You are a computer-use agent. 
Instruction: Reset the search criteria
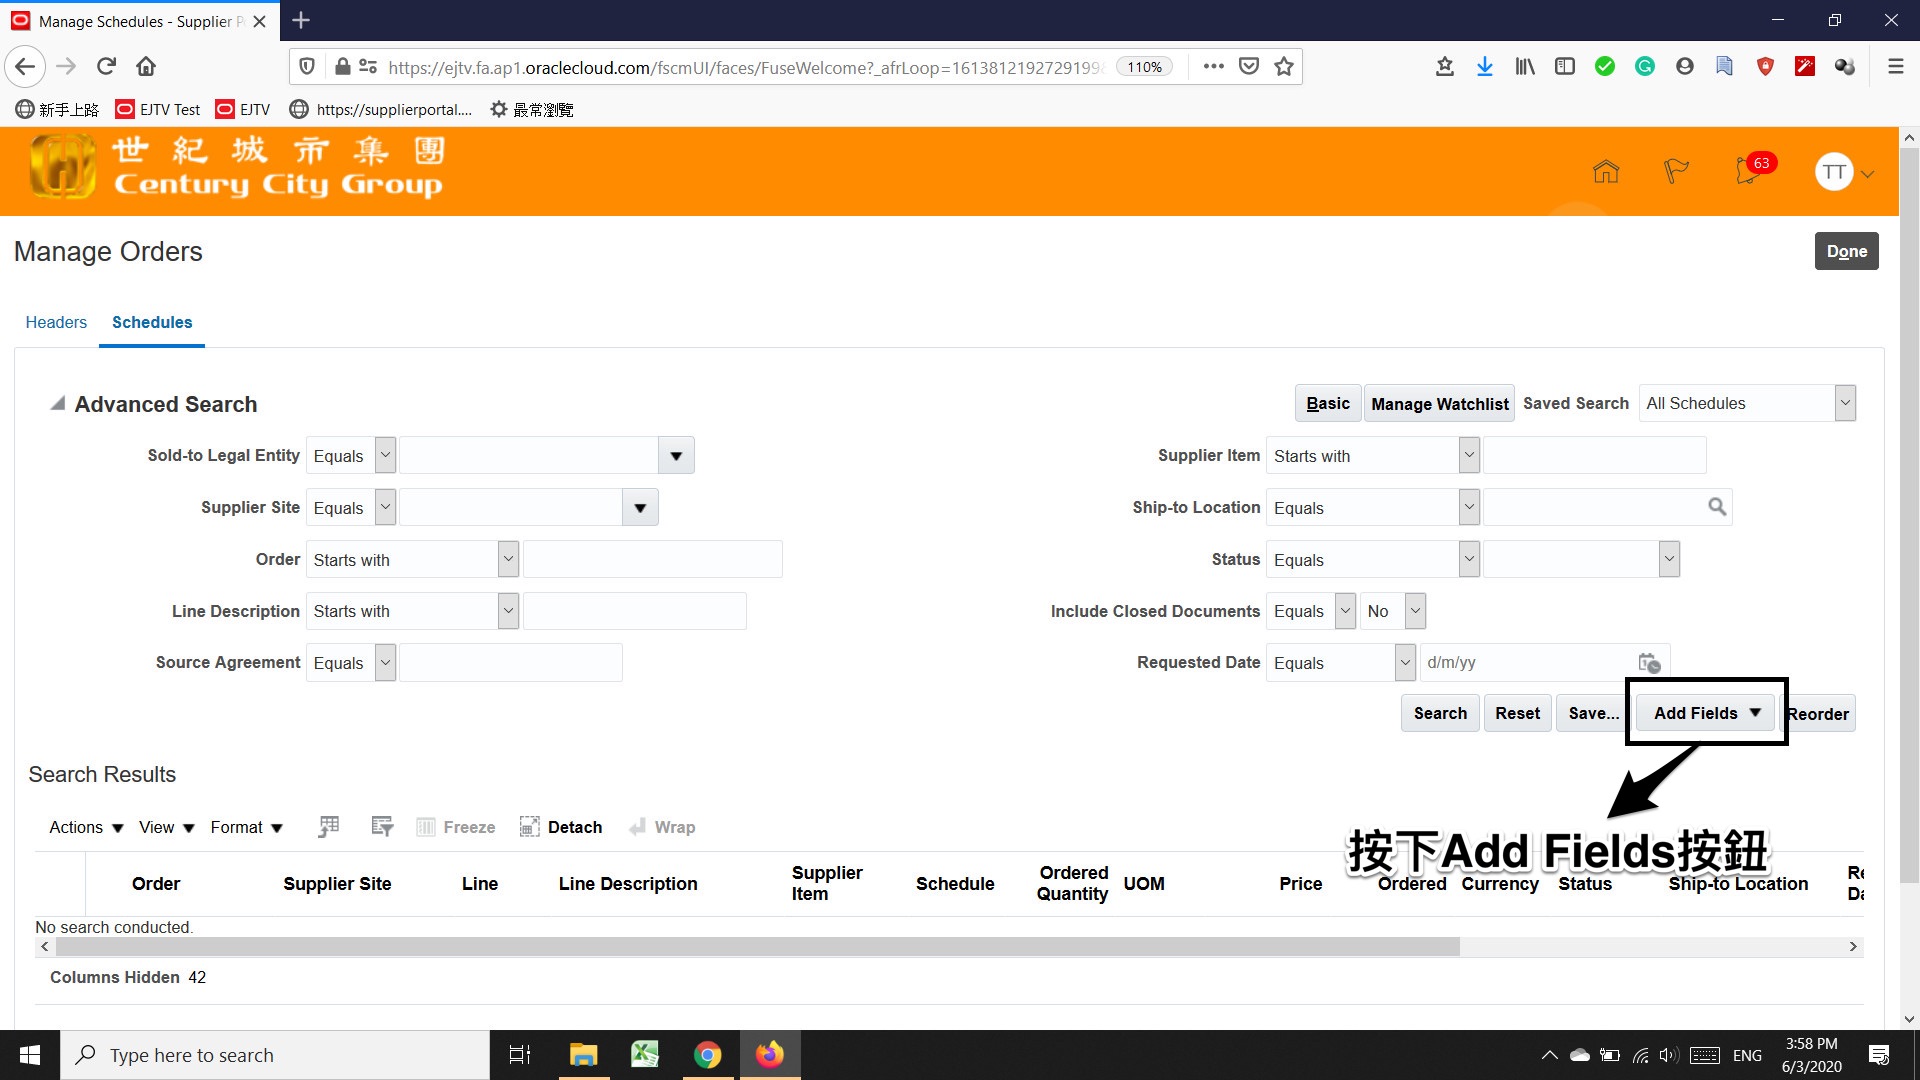coord(1517,713)
